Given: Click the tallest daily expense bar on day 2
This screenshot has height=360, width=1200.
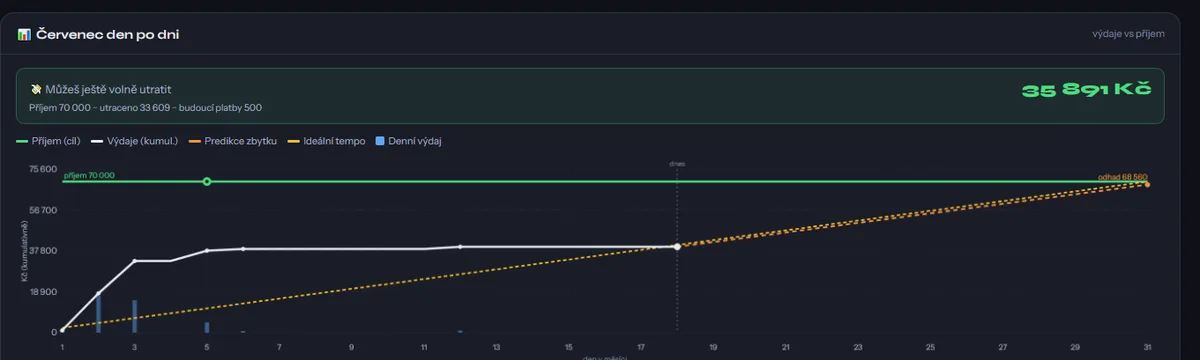Looking at the screenshot, I should 98,312.
